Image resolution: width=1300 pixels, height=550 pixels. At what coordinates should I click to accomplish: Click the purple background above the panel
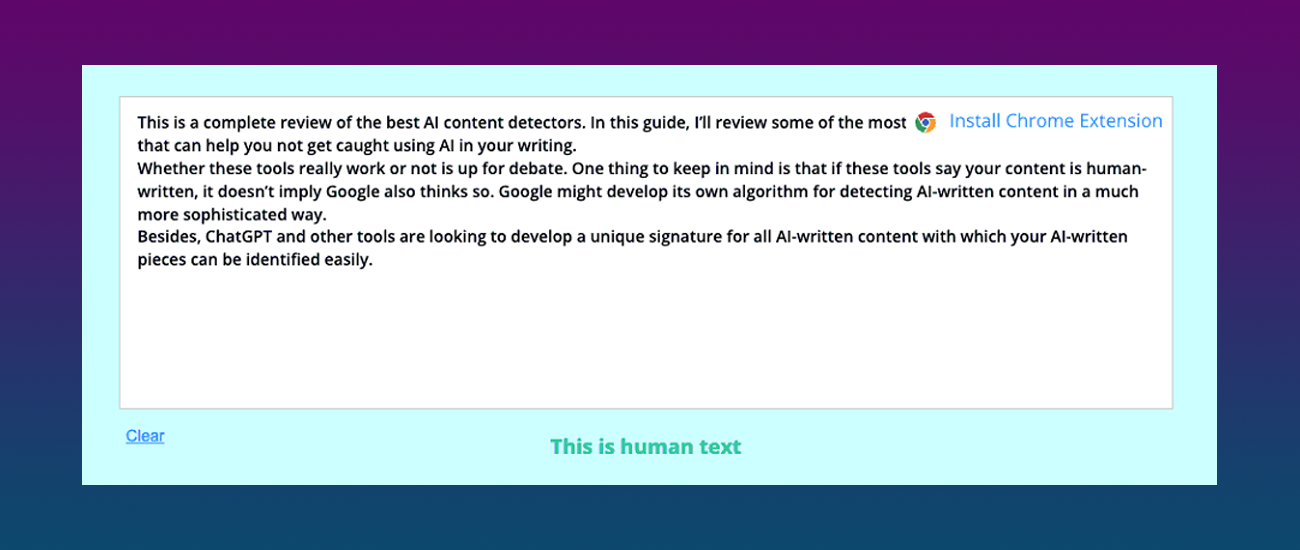click(650, 32)
